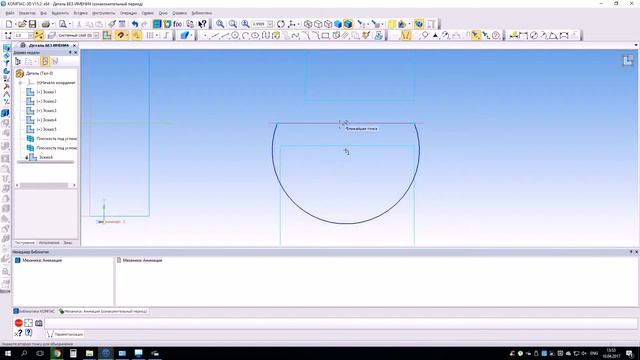Open the Windows notification center

630,353
